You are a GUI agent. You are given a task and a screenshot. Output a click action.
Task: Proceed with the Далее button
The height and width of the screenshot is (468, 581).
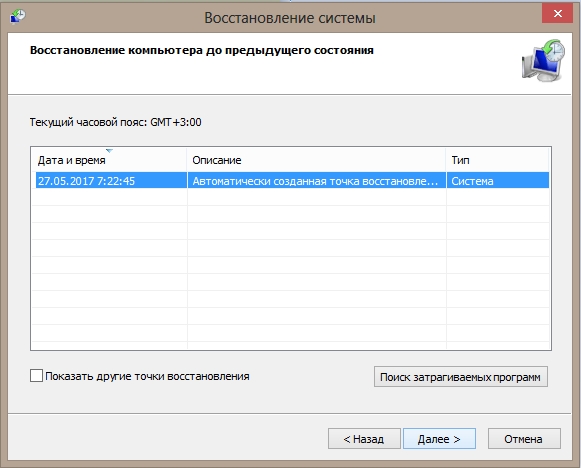pyautogui.click(x=439, y=439)
